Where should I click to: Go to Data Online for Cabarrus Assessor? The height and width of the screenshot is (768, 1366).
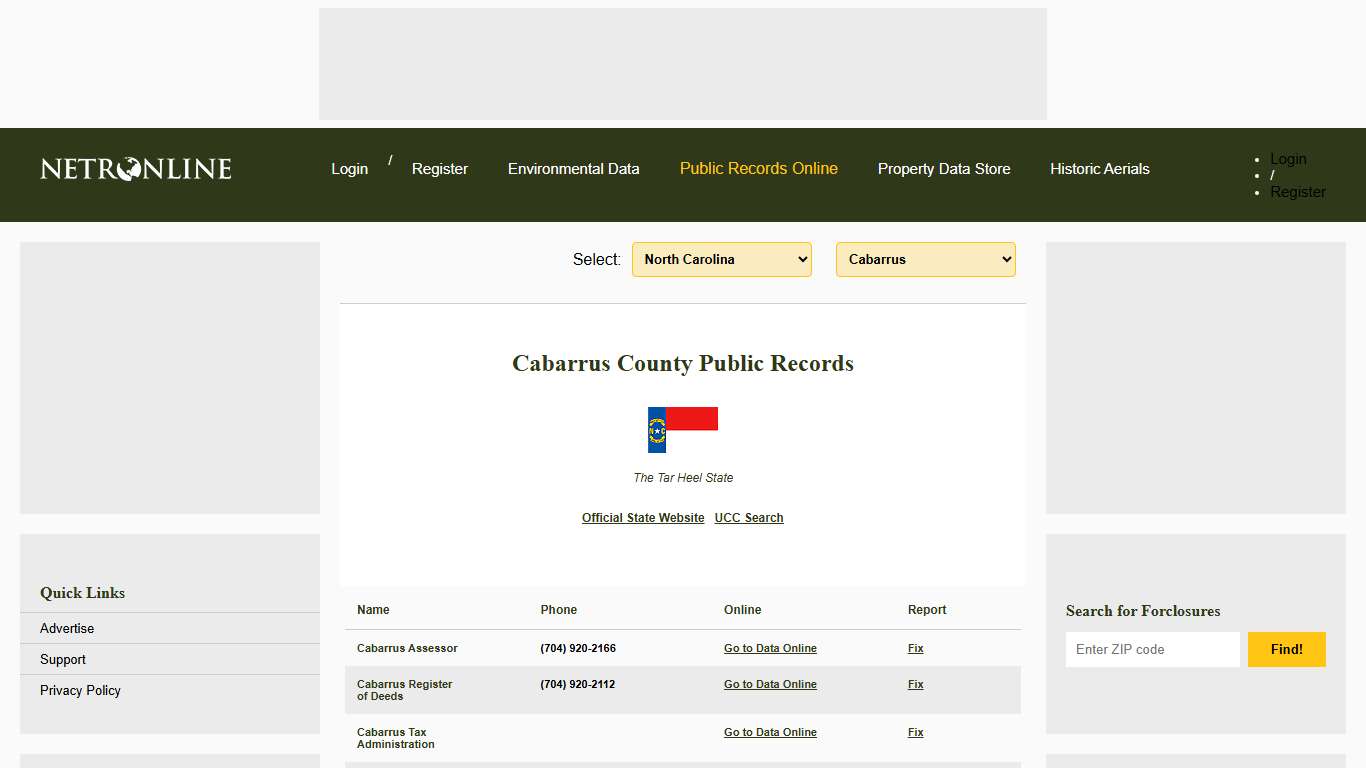click(770, 648)
